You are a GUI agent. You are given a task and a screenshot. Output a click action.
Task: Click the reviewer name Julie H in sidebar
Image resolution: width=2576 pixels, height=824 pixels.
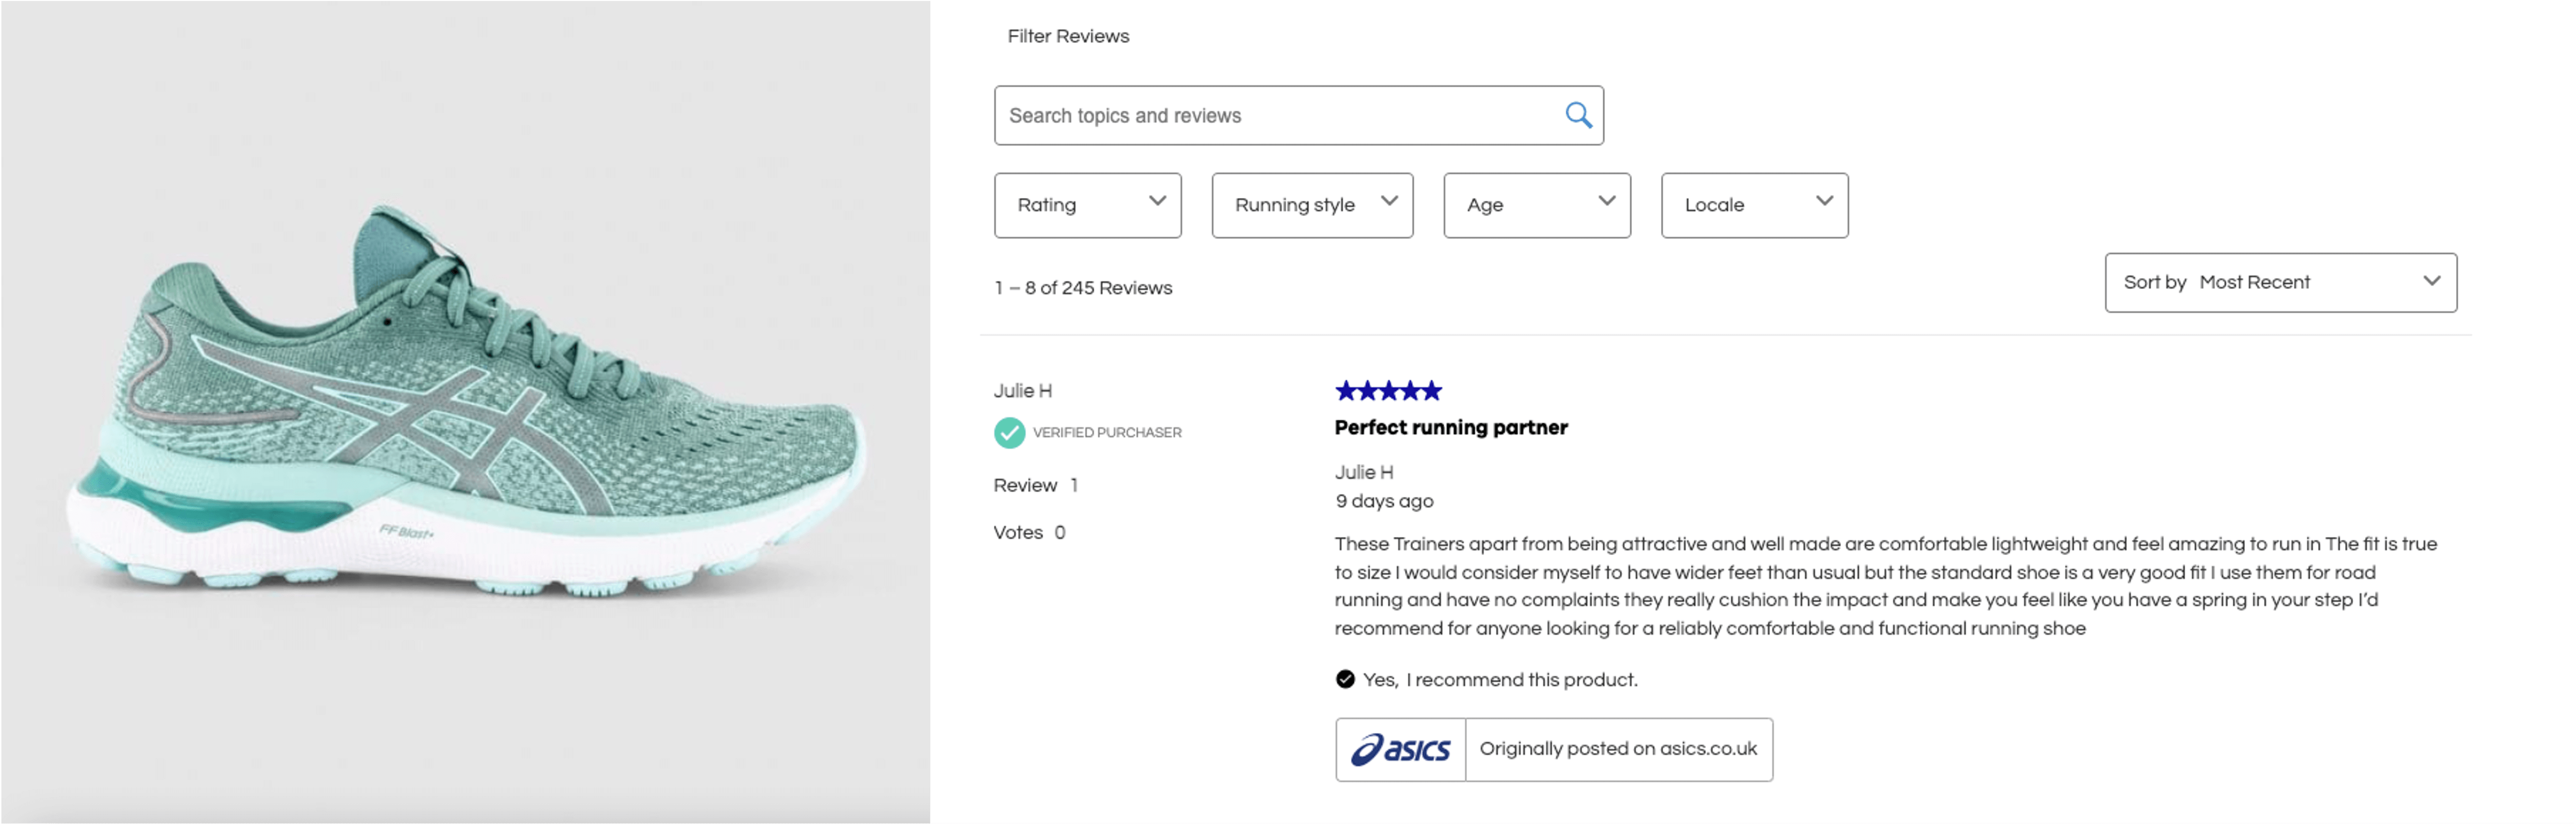[1022, 390]
